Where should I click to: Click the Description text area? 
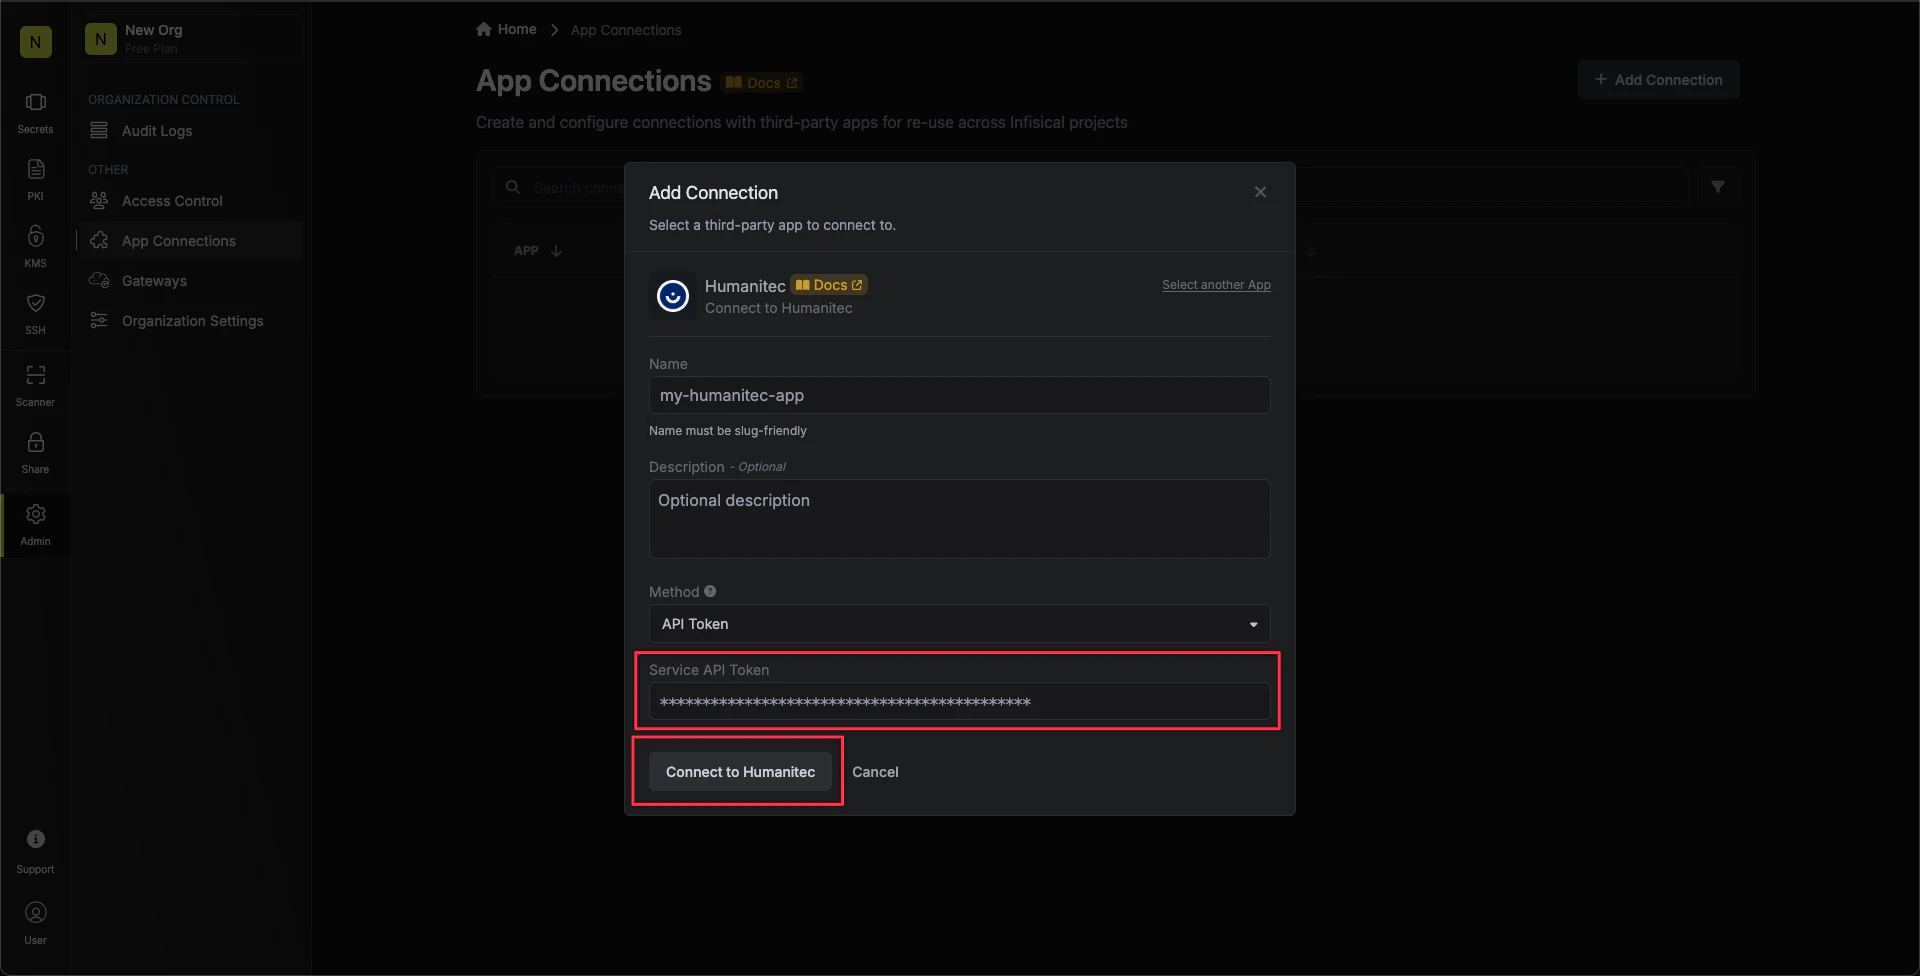pos(959,519)
